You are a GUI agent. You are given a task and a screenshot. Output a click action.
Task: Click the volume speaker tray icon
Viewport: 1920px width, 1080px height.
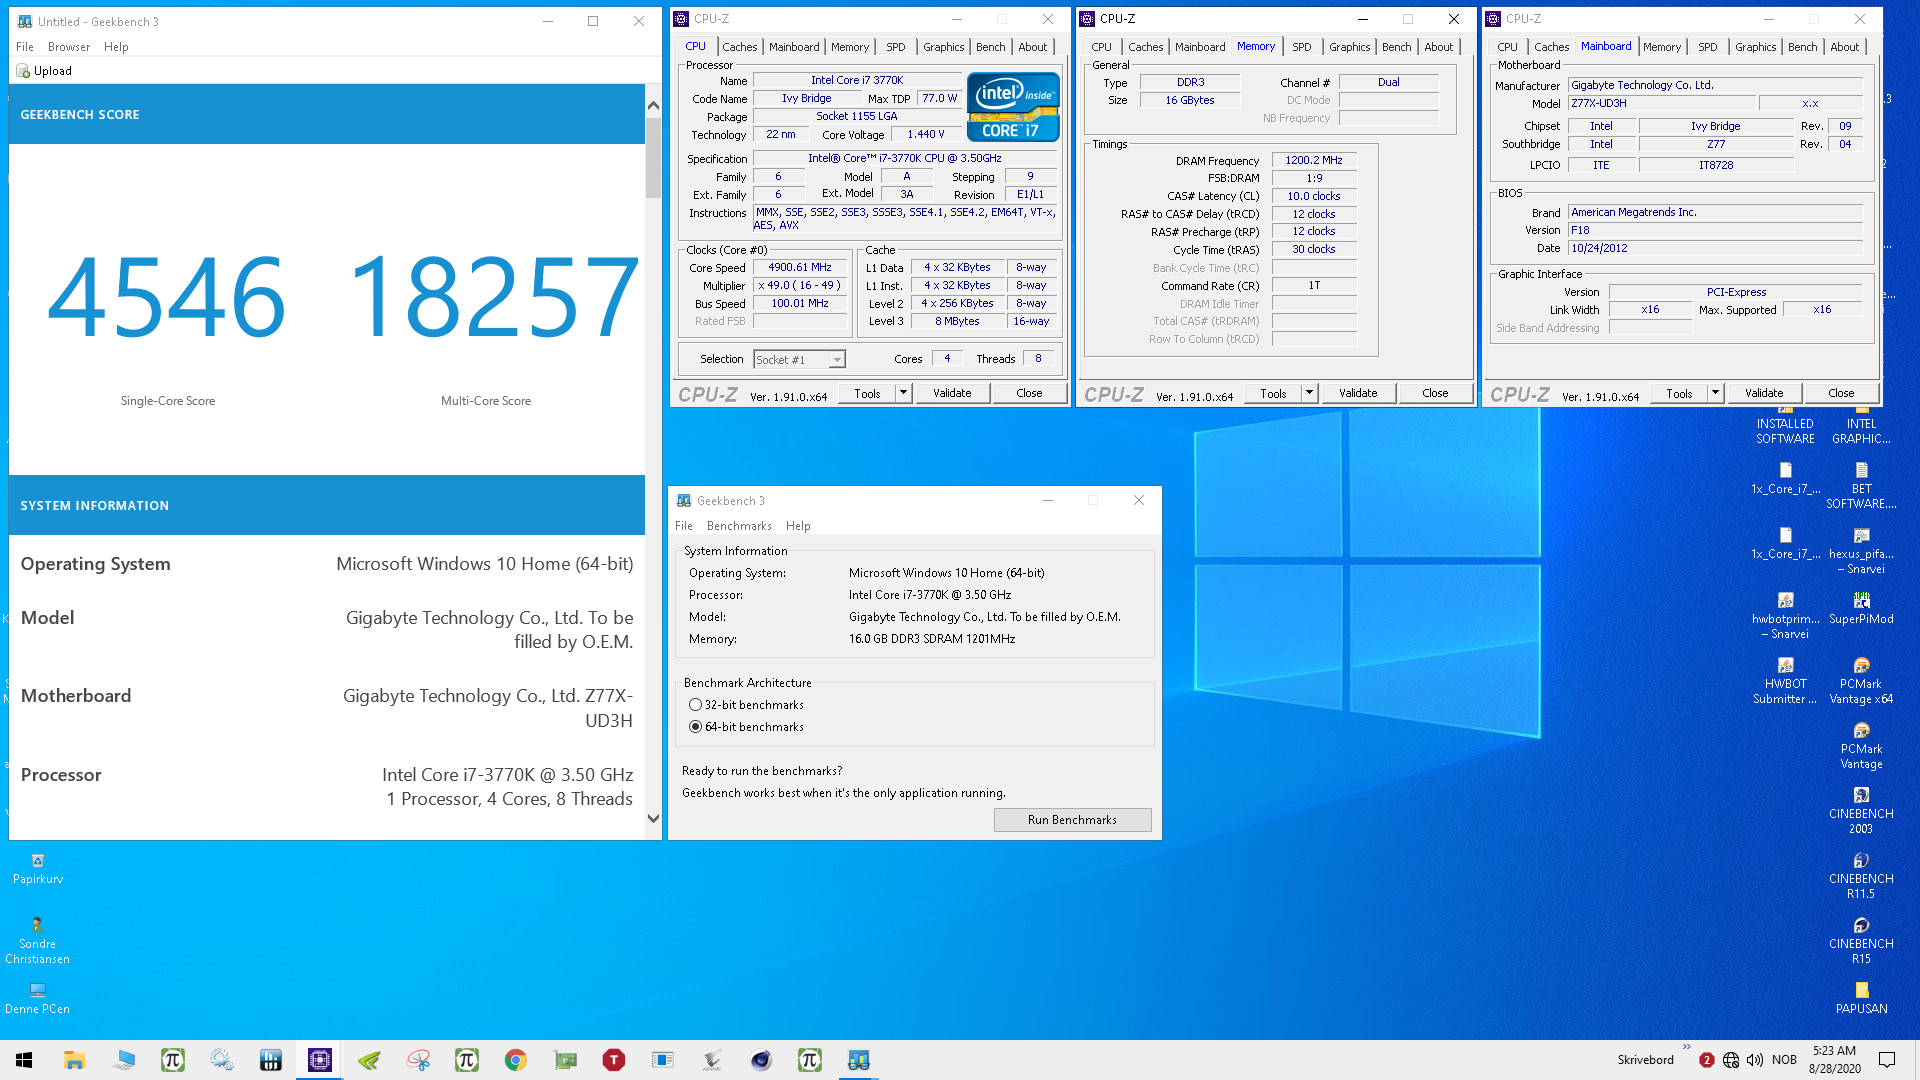pyautogui.click(x=1755, y=1060)
